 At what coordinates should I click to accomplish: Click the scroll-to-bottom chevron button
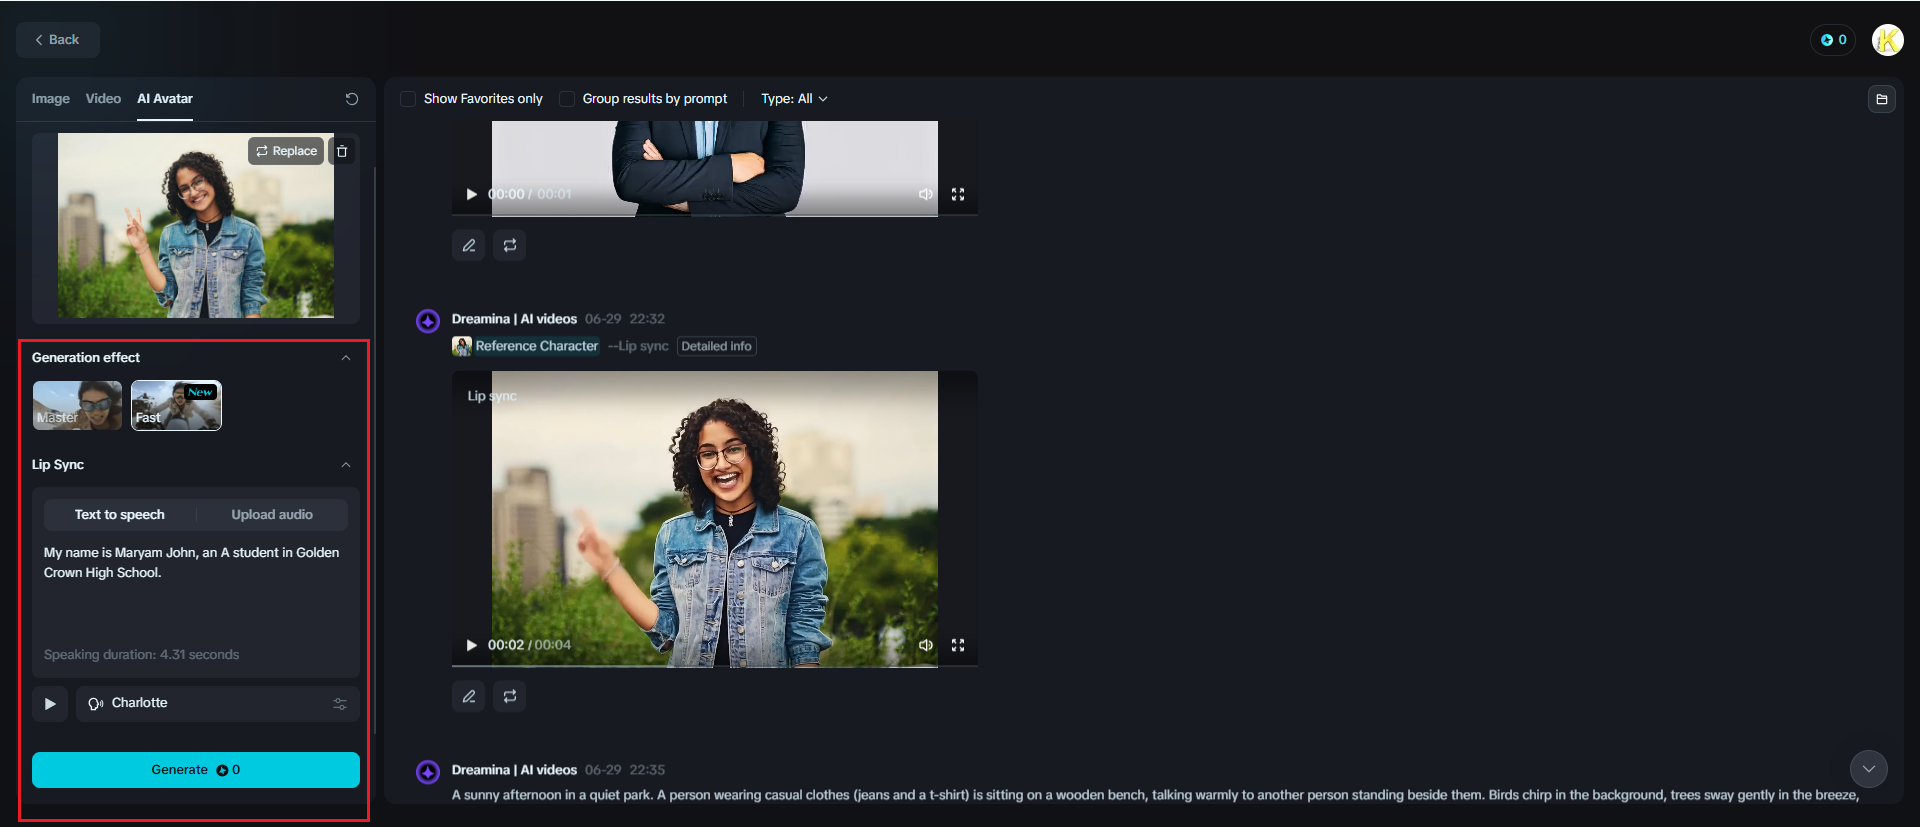coord(1869,769)
